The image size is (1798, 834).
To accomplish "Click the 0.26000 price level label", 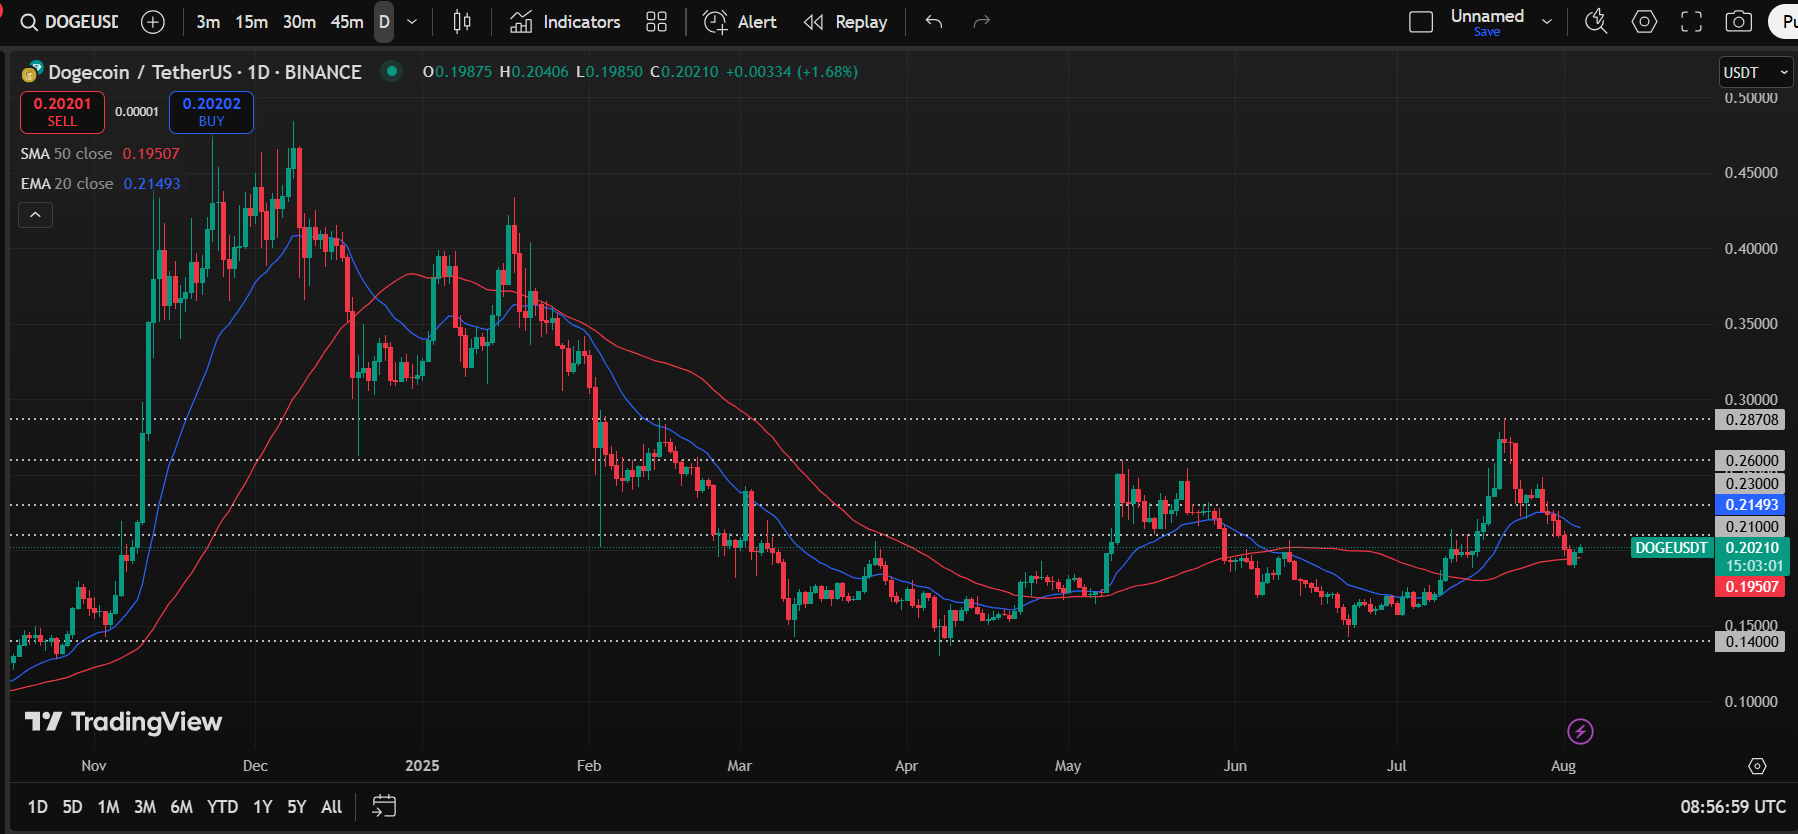I will click(1751, 461).
